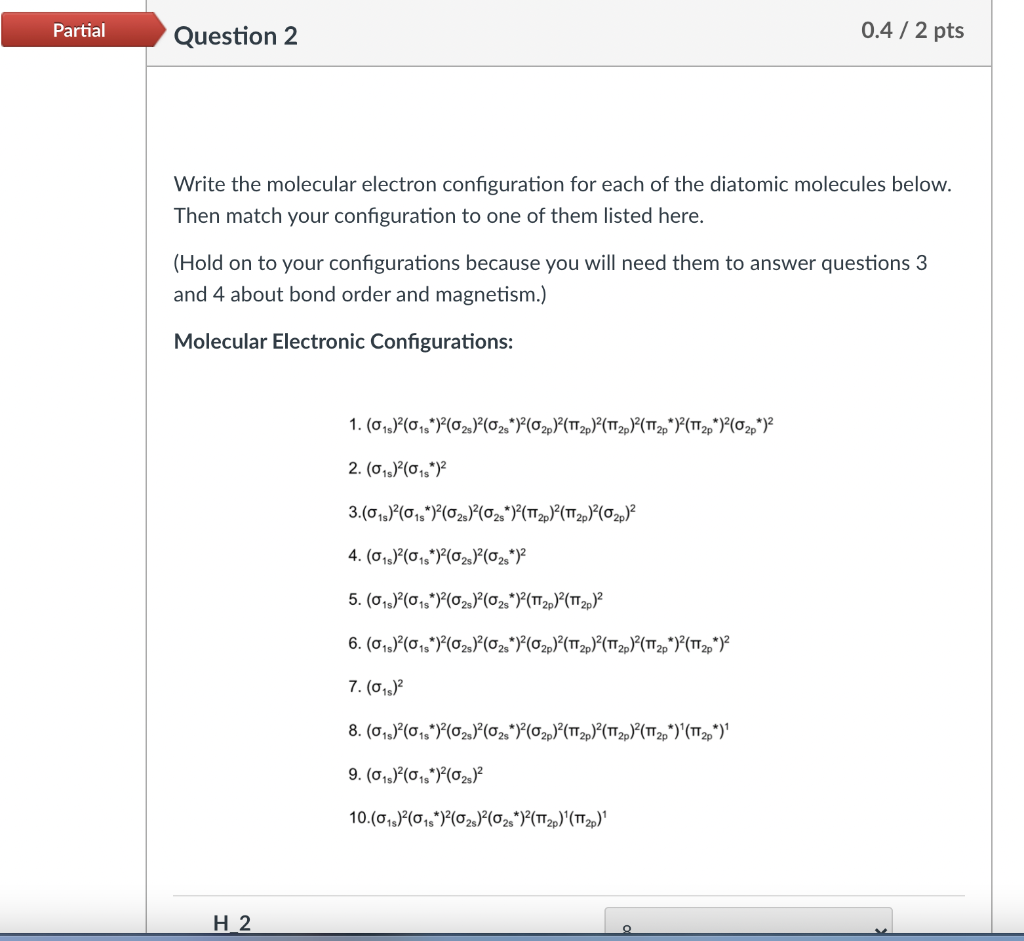This screenshot has height=941, width=1024.
Task: Select the Question 2 heading
Action: coord(235,35)
